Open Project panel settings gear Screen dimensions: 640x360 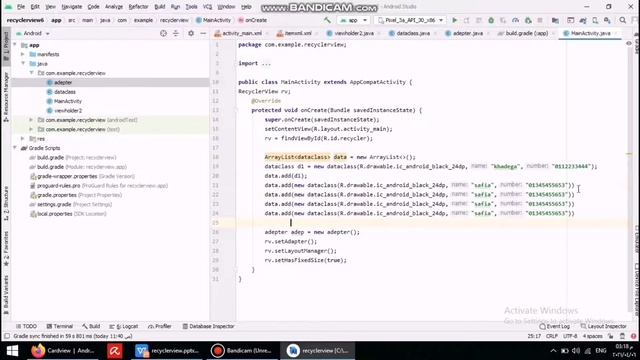(x=191, y=33)
